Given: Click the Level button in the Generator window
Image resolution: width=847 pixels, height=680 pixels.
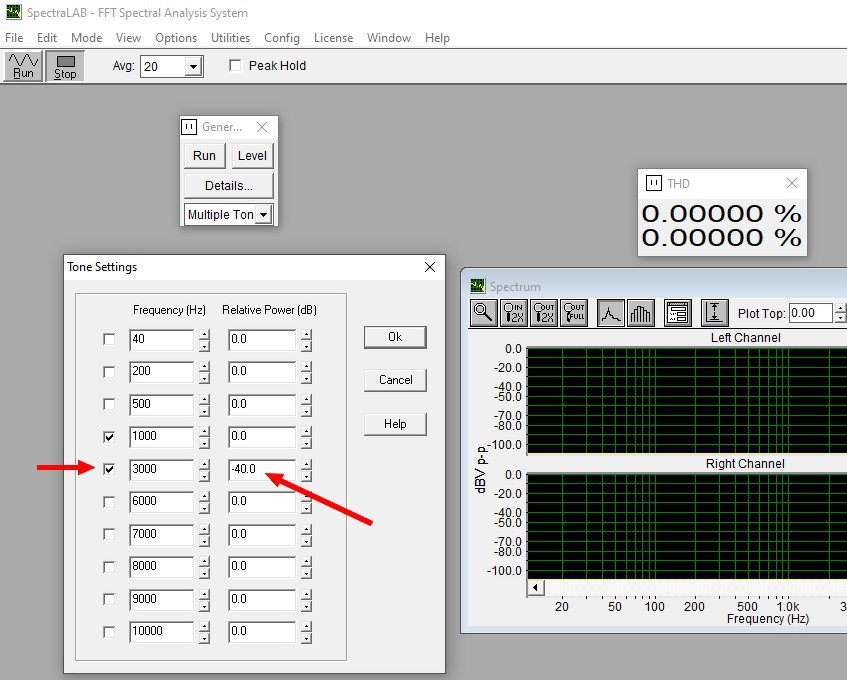Looking at the screenshot, I should pos(252,156).
